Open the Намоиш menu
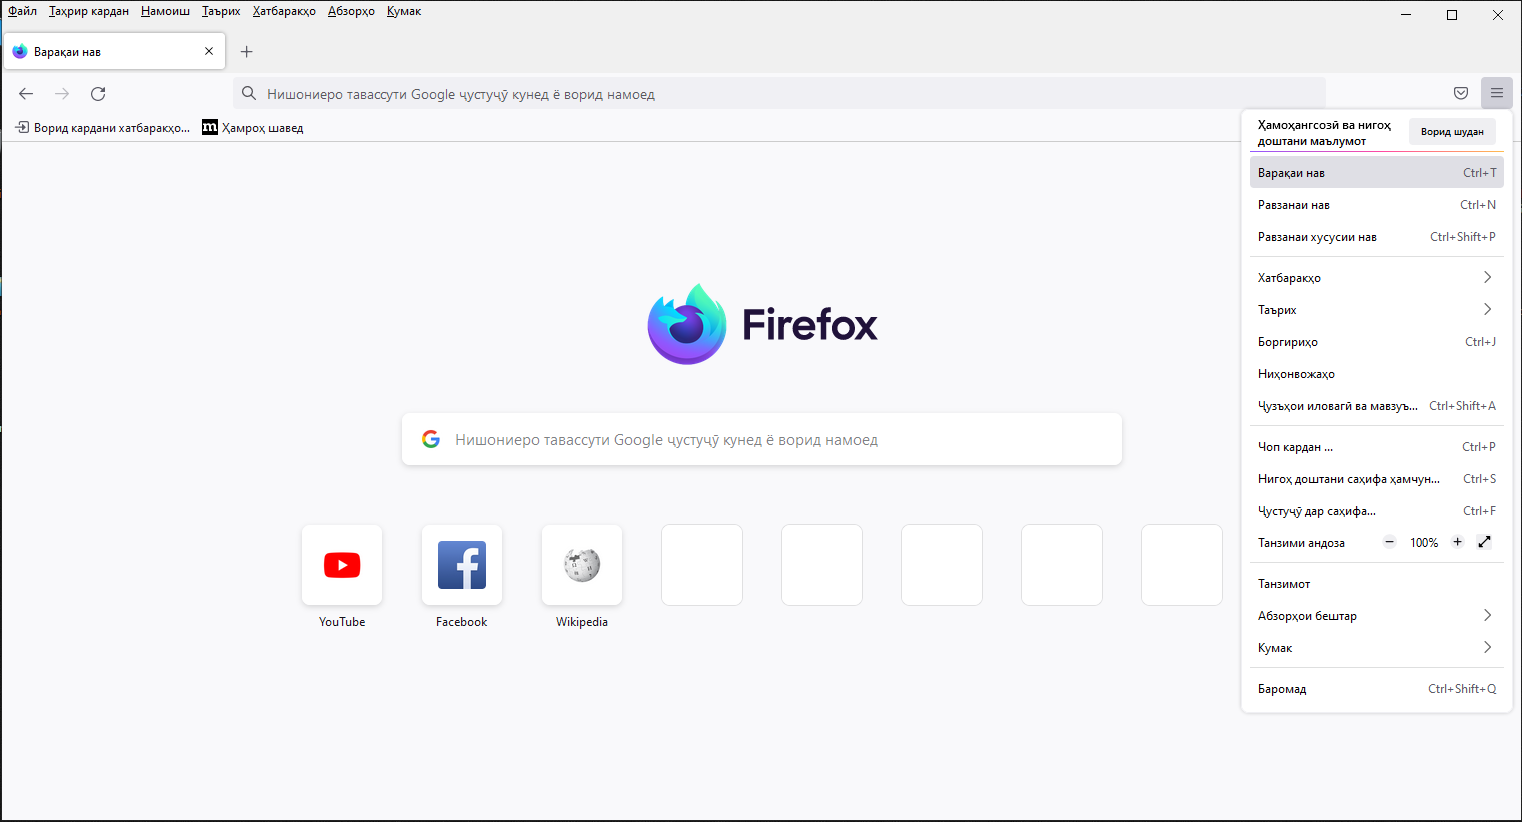The width and height of the screenshot is (1522, 822). pos(165,11)
